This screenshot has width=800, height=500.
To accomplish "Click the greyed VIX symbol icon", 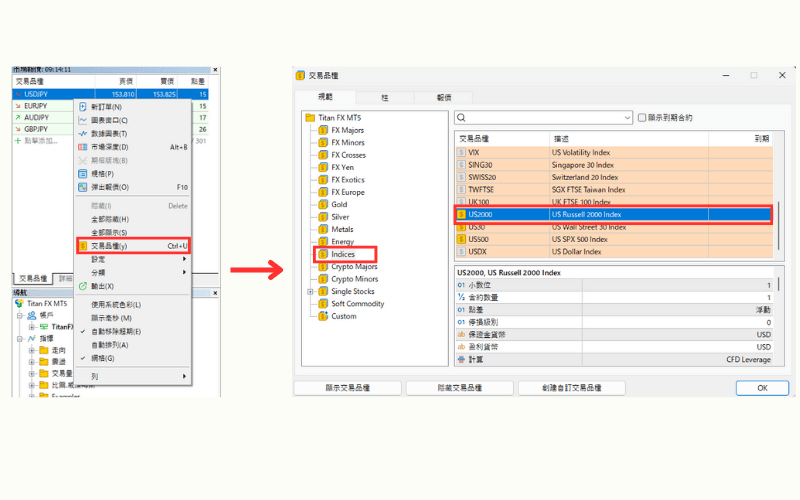I will (461, 153).
